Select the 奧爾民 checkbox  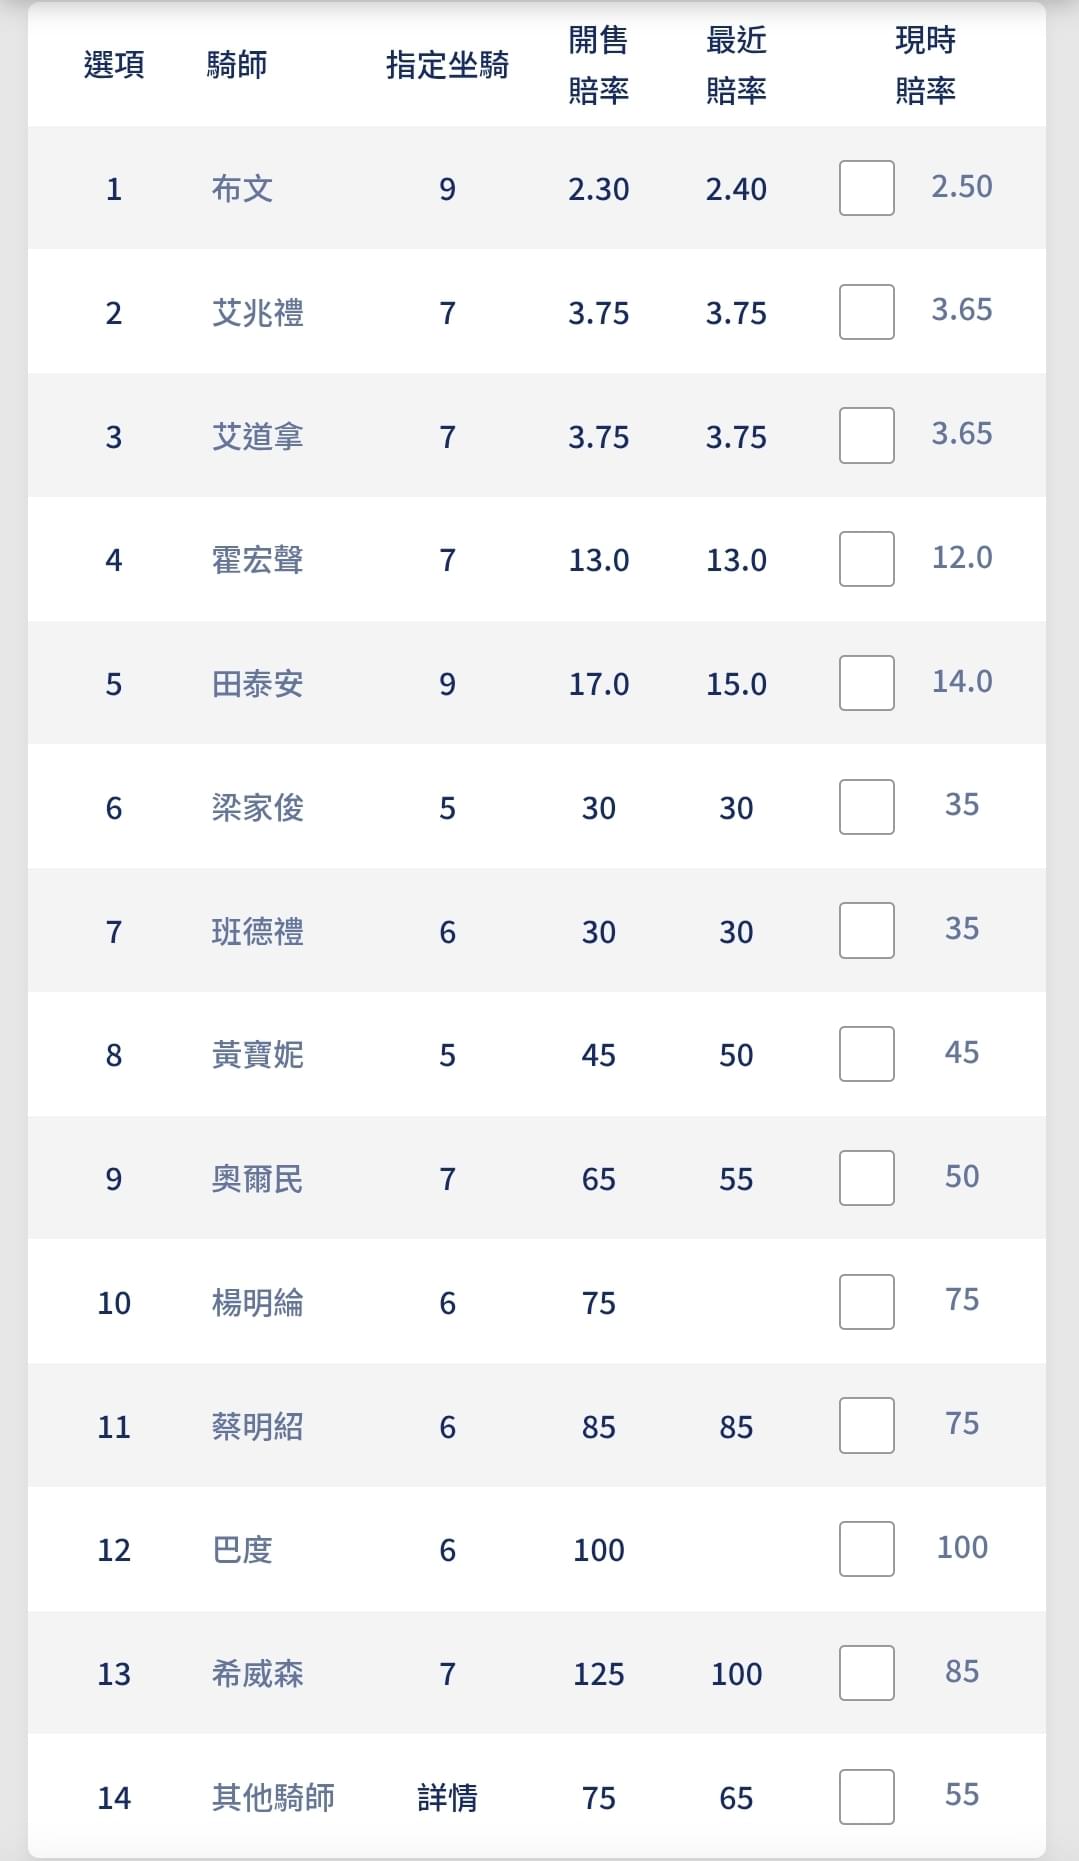coord(867,1178)
